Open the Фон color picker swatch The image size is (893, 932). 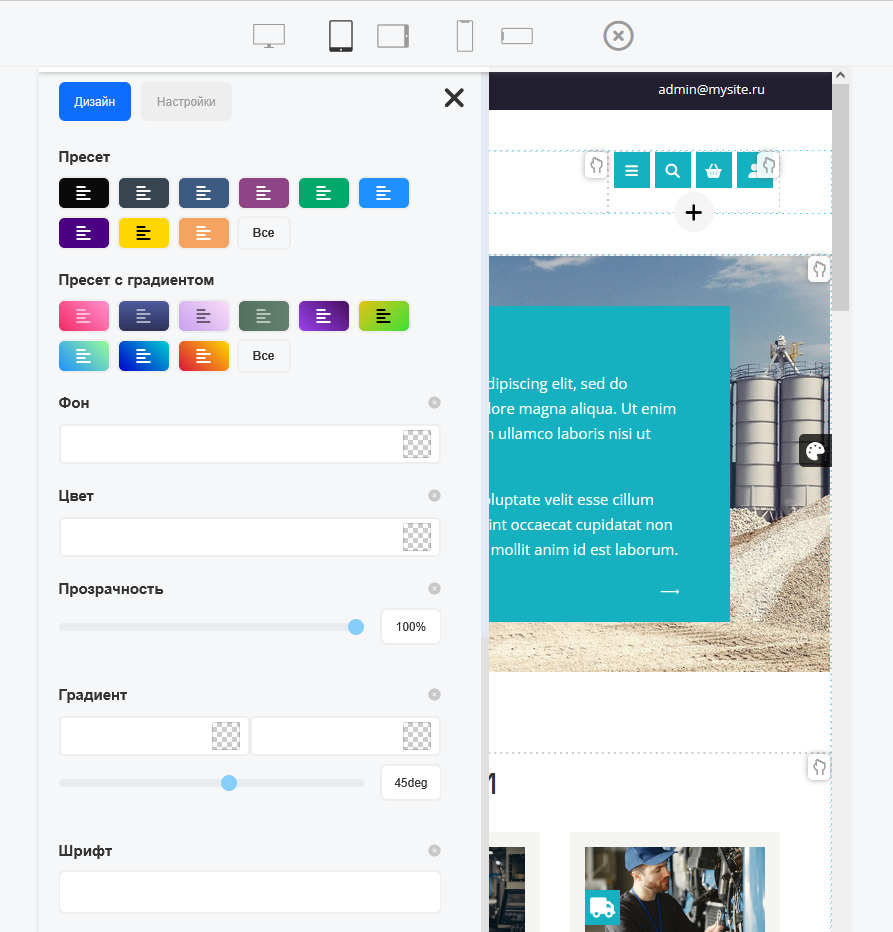(417, 444)
